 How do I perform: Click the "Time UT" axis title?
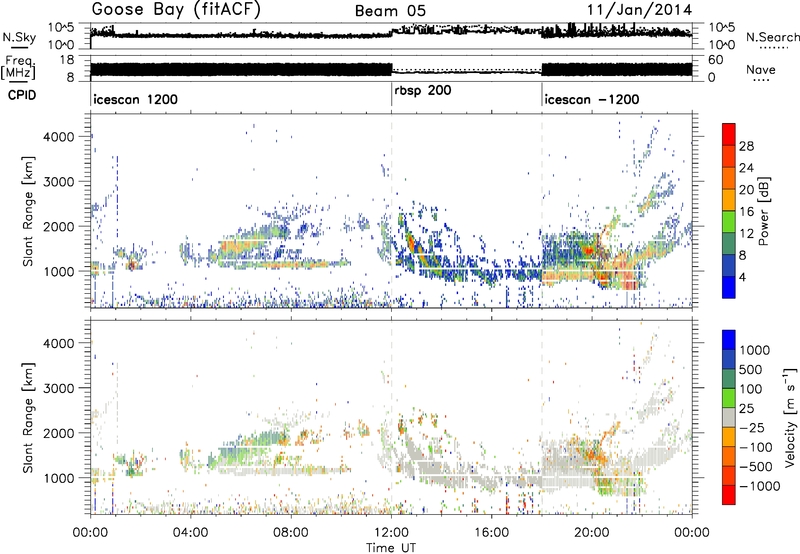391,547
